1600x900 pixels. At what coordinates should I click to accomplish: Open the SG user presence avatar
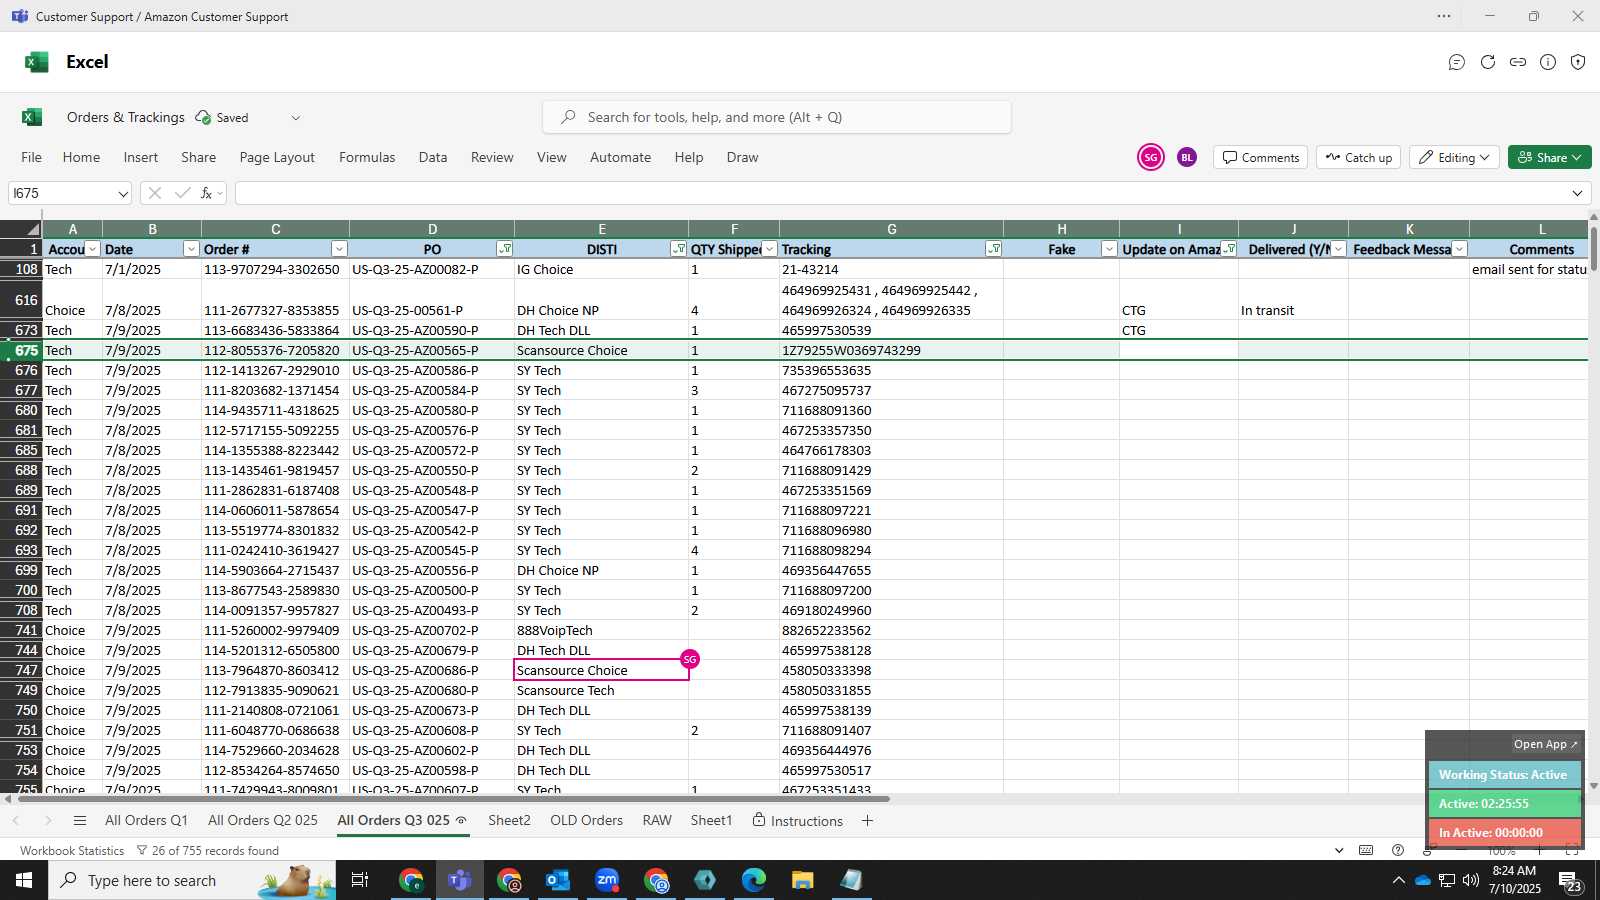(x=1151, y=157)
